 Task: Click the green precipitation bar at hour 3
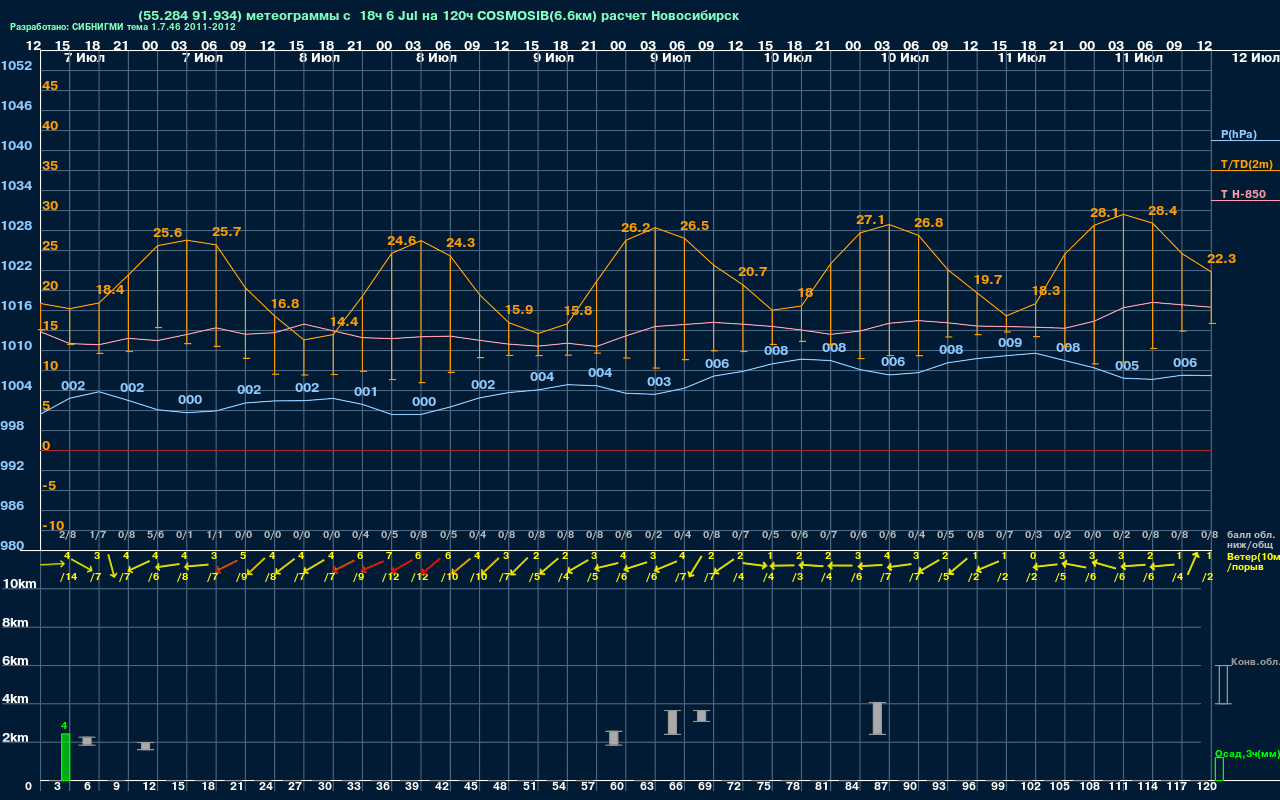tap(65, 757)
